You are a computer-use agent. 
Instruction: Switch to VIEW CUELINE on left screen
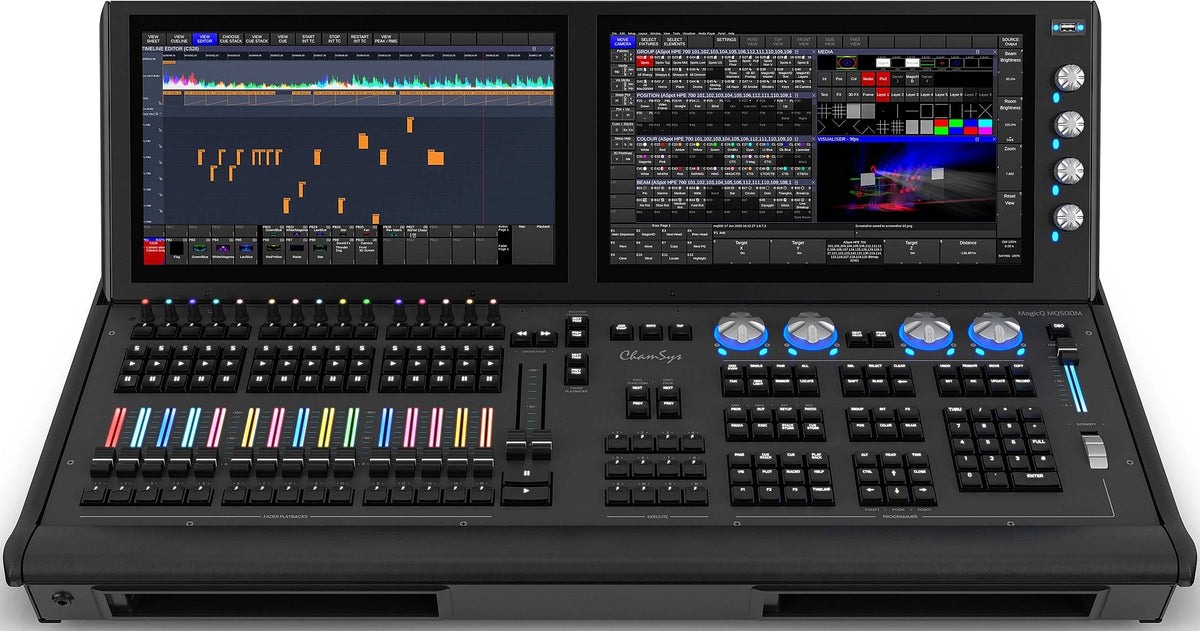(179, 39)
